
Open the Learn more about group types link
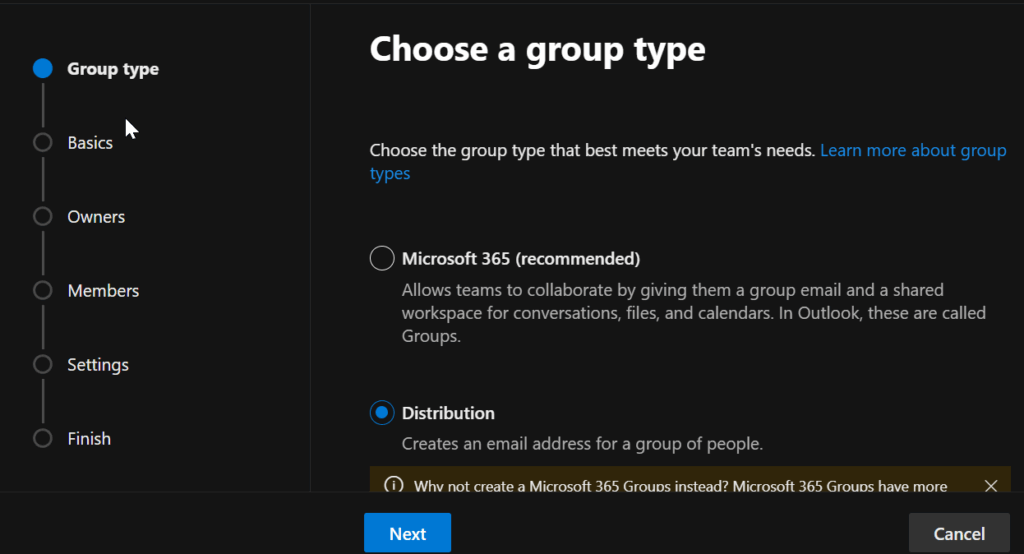(912, 151)
